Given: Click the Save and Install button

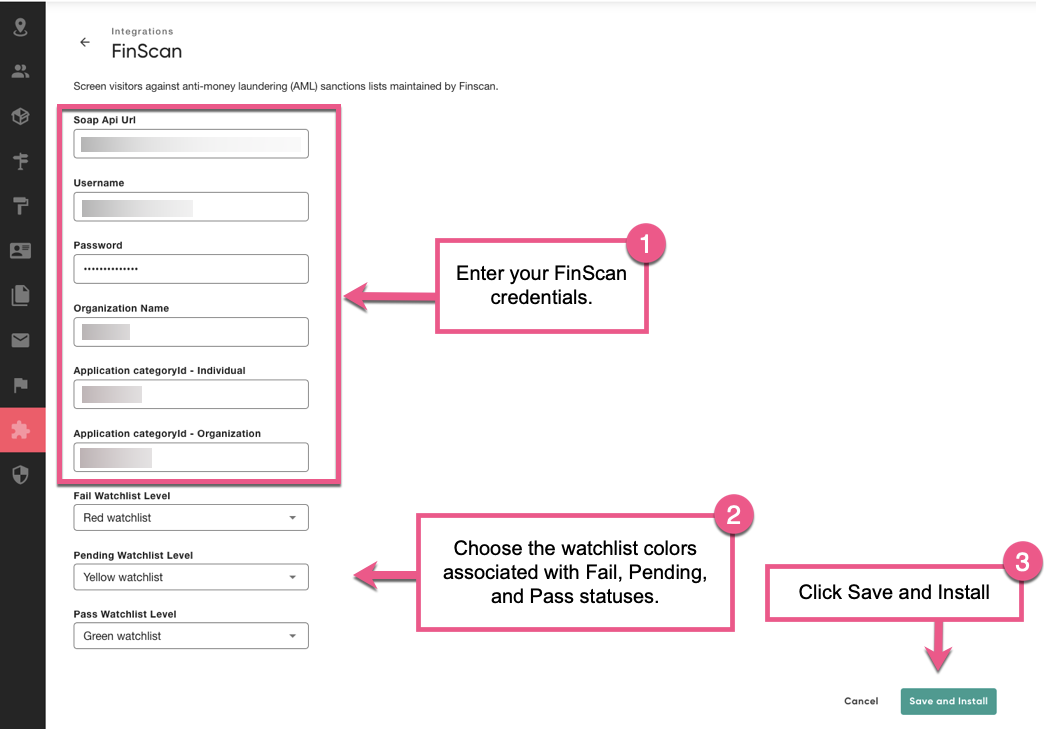Looking at the screenshot, I should click(x=948, y=701).
